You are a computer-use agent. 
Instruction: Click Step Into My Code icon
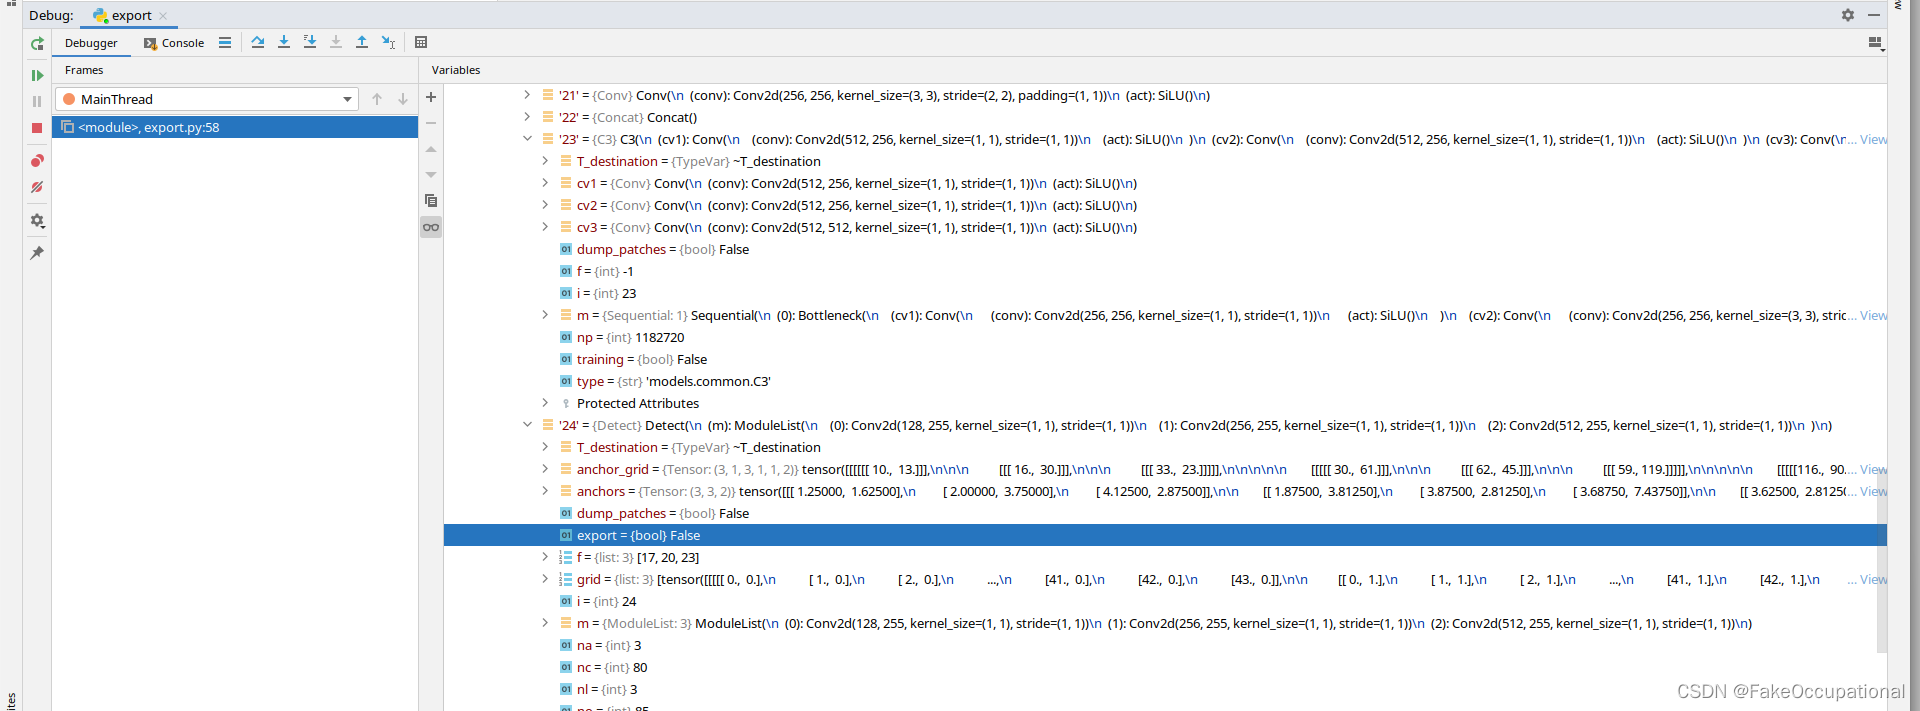[x=310, y=42]
